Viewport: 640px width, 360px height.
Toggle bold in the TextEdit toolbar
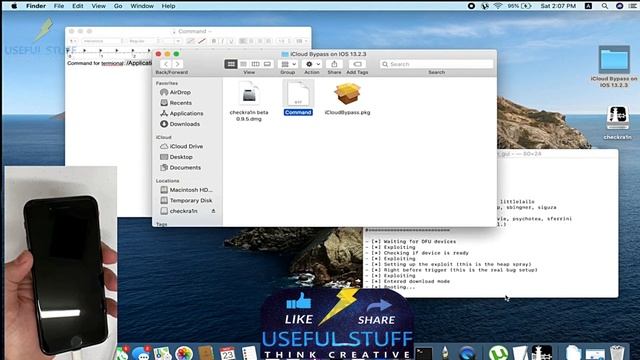point(213,41)
